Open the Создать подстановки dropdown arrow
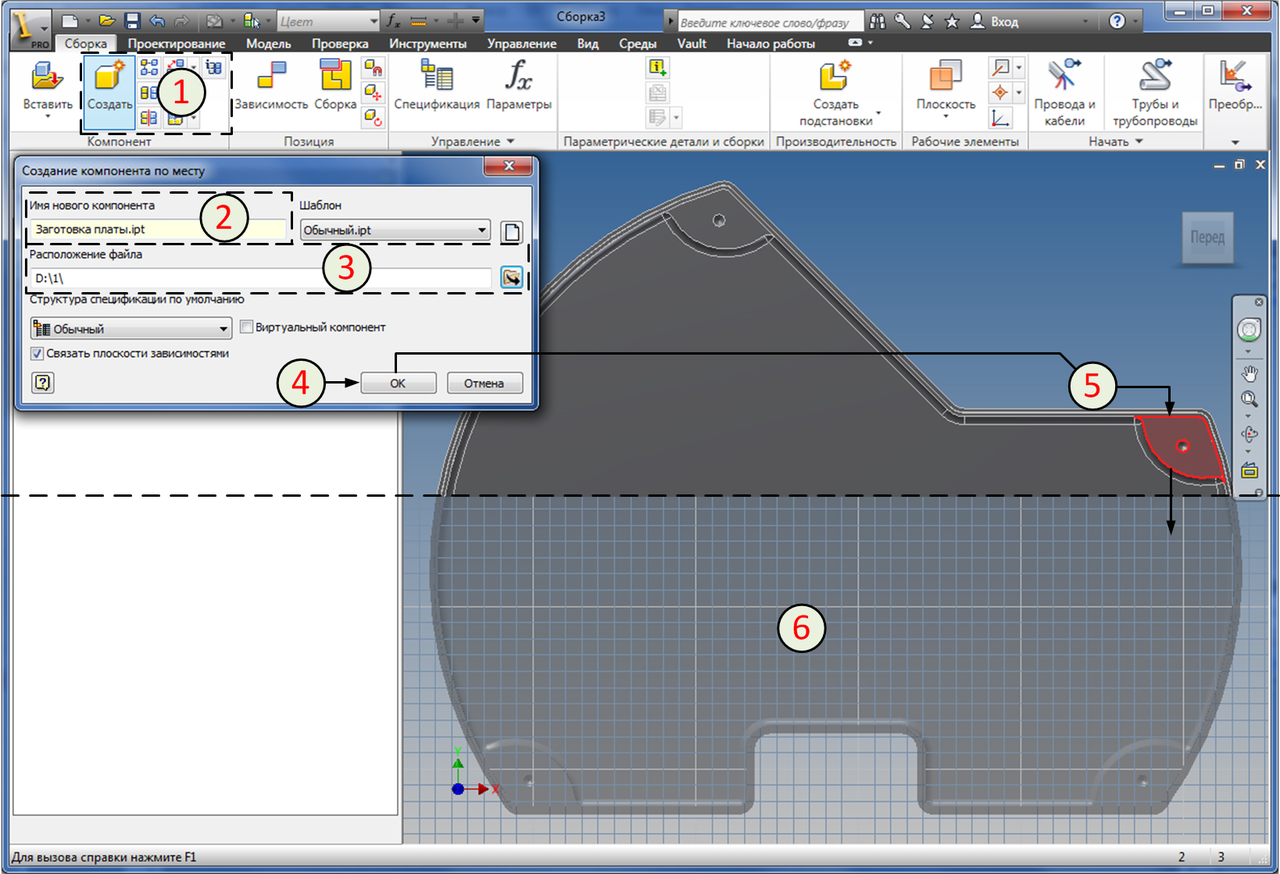Viewport: 1280px width, 874px height. tap(879, 112)
